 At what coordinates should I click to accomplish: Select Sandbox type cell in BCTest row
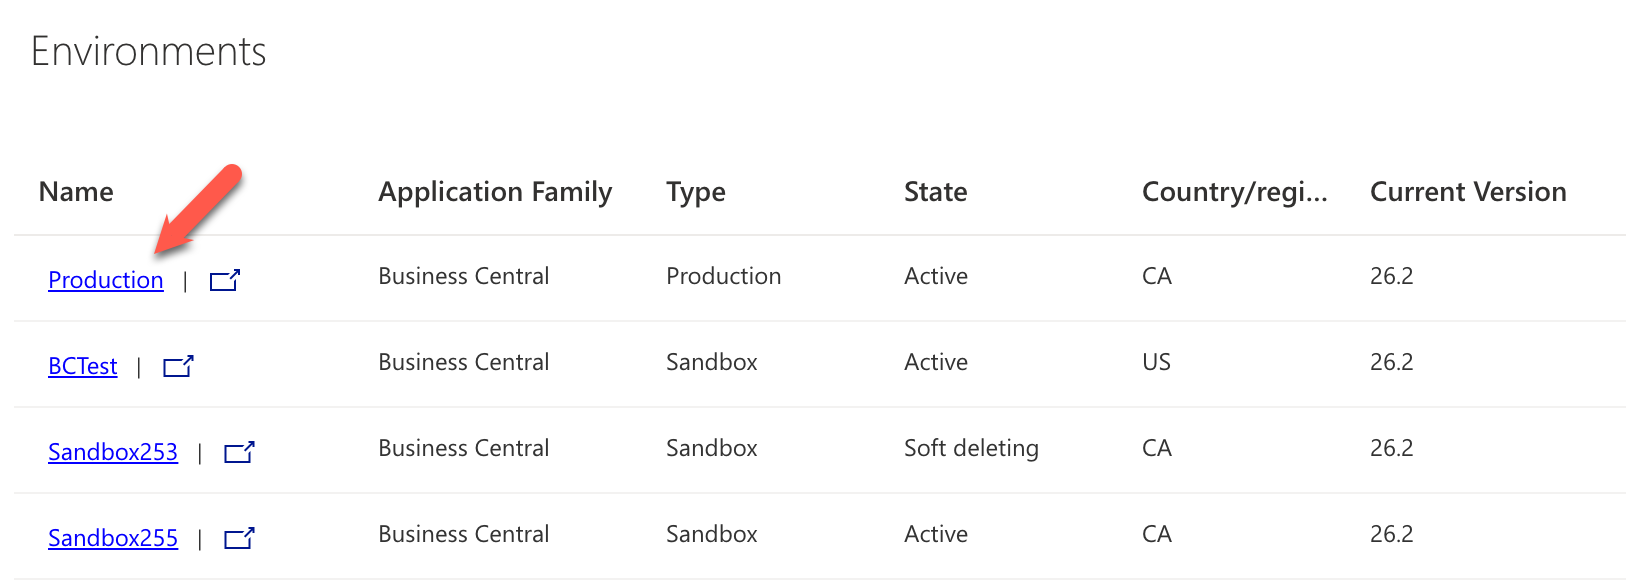(712, 362)
